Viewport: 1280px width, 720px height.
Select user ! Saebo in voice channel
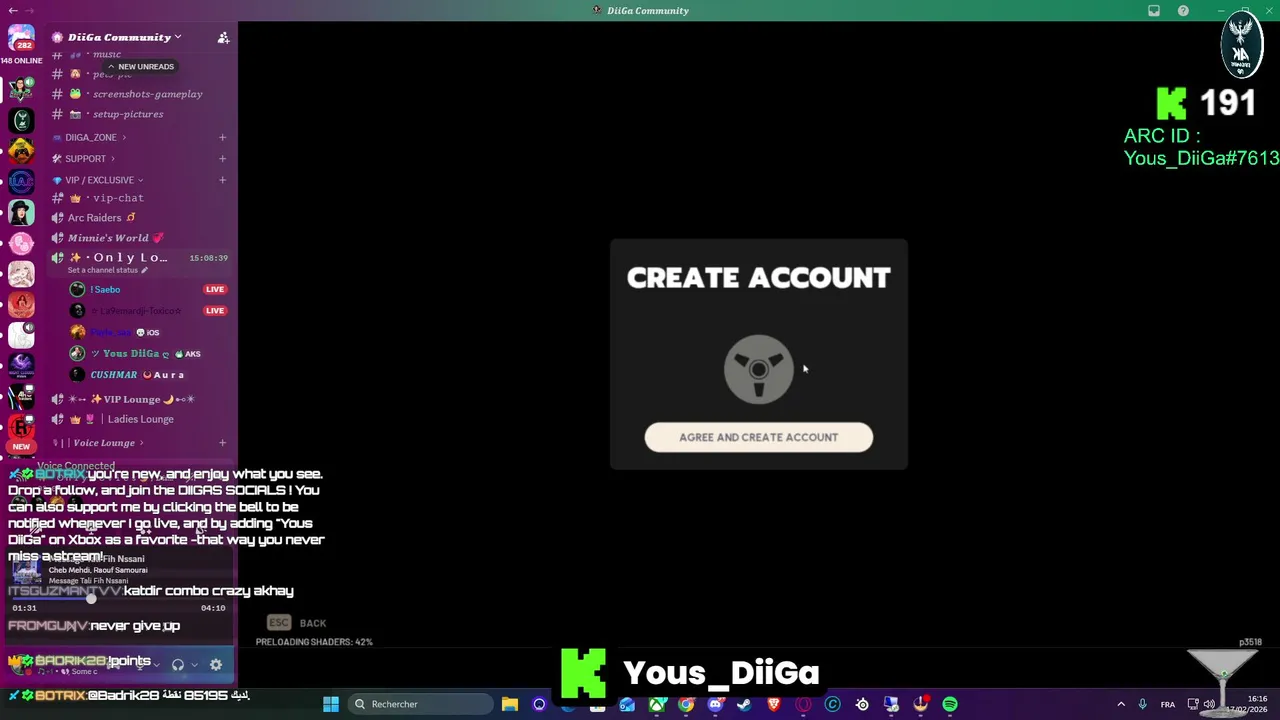pyautogui.click(x=105, y=289)
